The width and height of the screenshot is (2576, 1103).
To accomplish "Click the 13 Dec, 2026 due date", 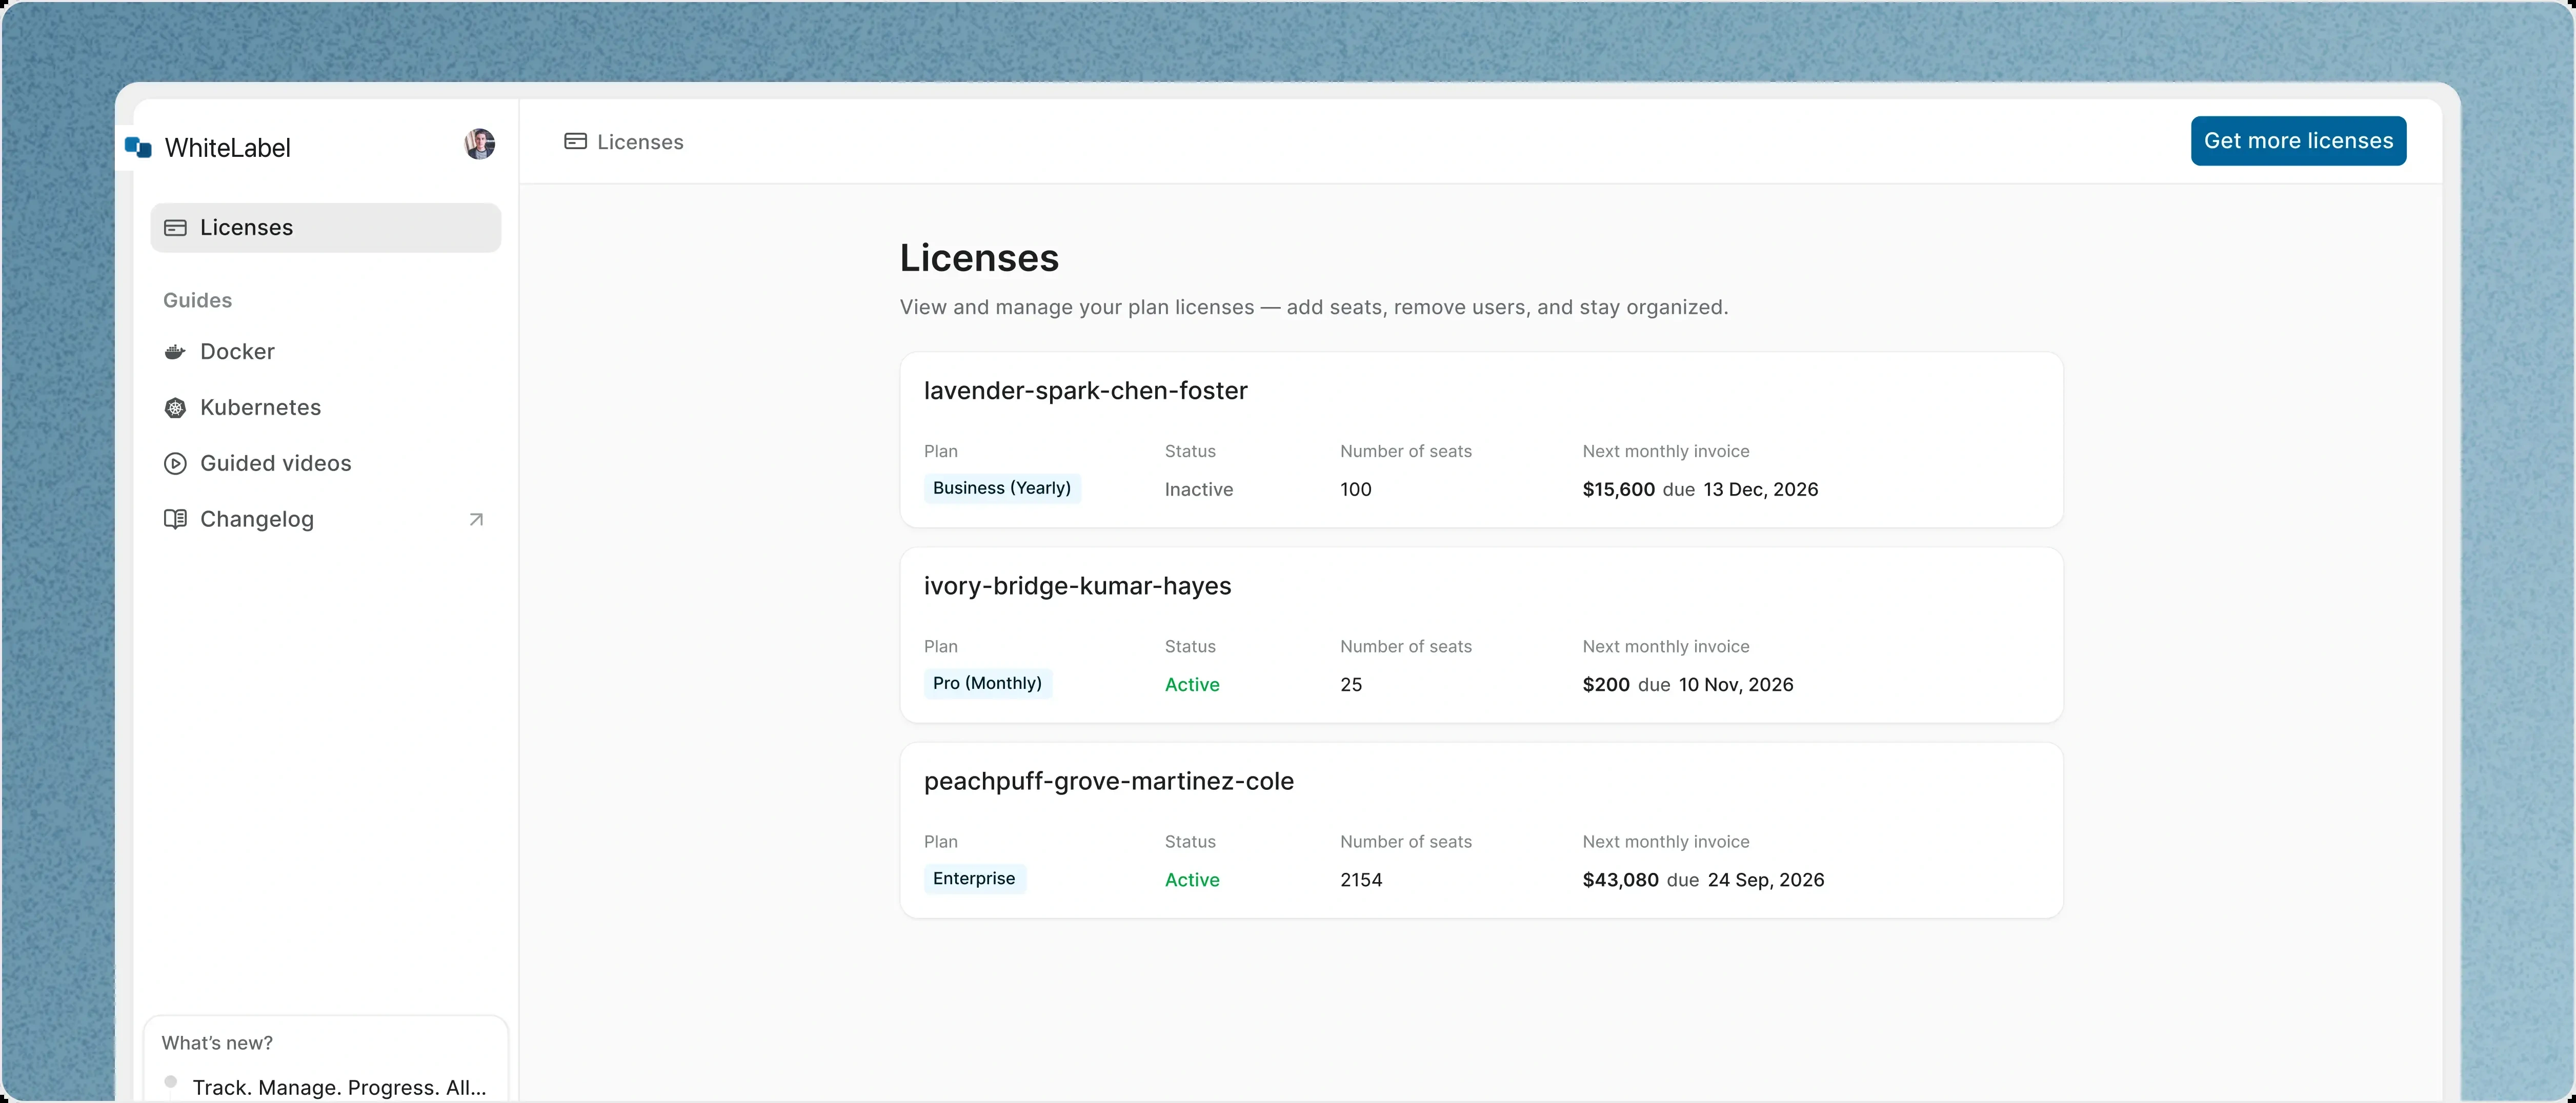I will click(x=1760, y=489).
